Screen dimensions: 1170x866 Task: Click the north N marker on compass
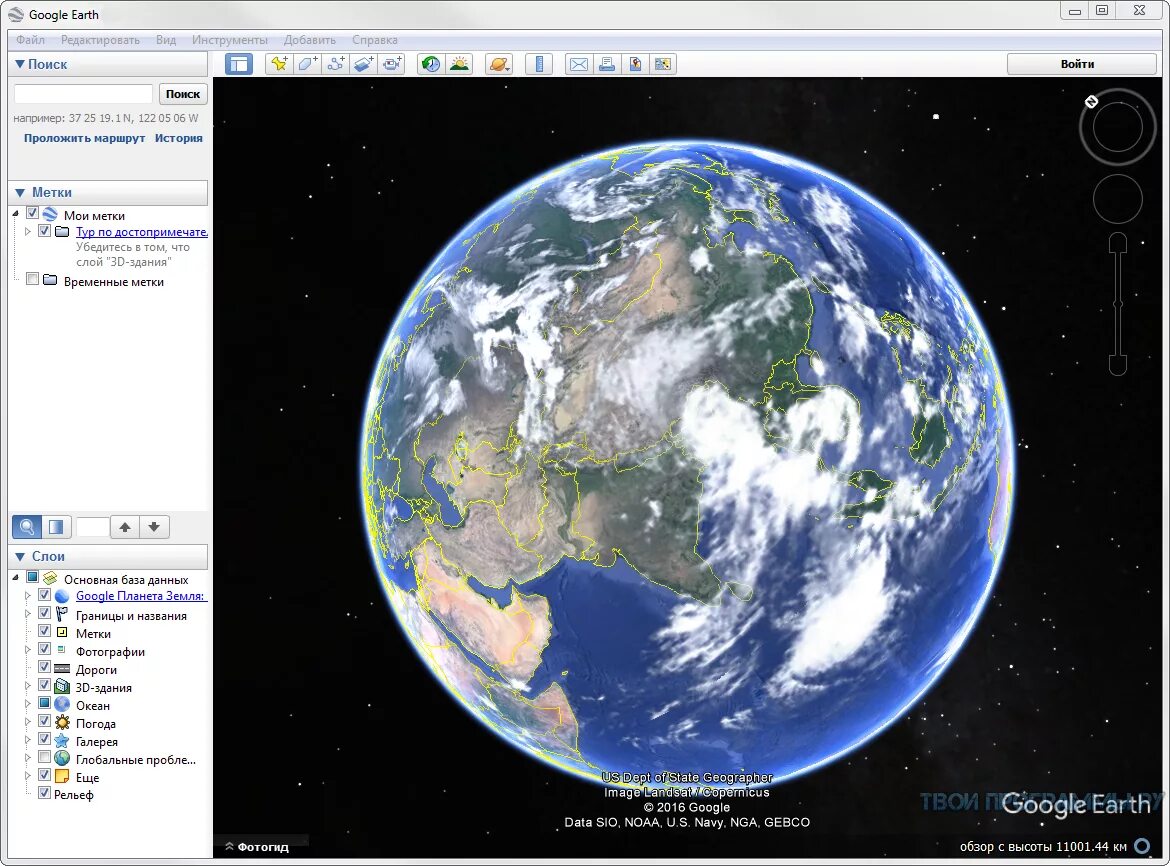point(1091,101)
